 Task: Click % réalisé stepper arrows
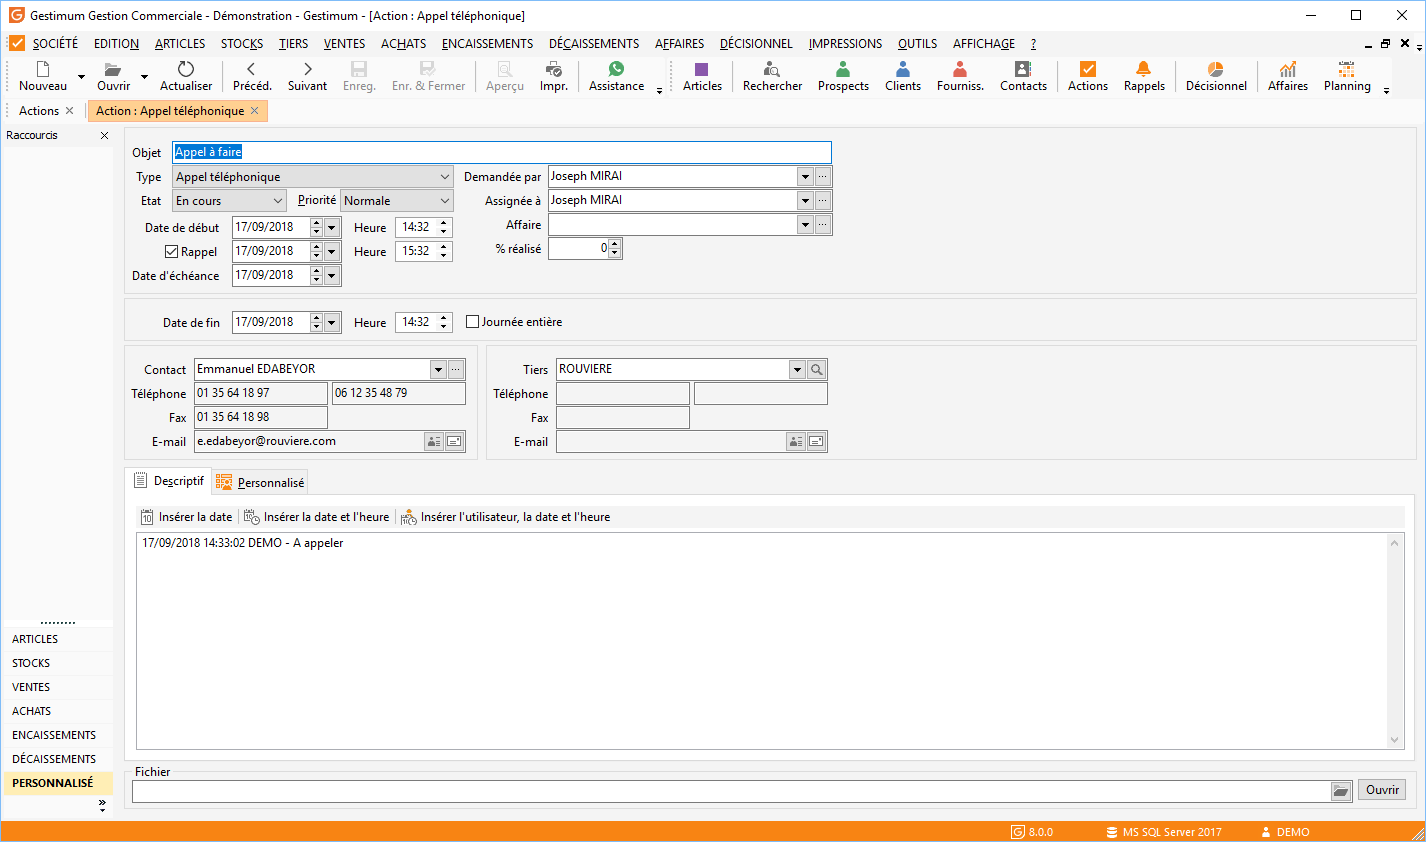click(615, 248)
